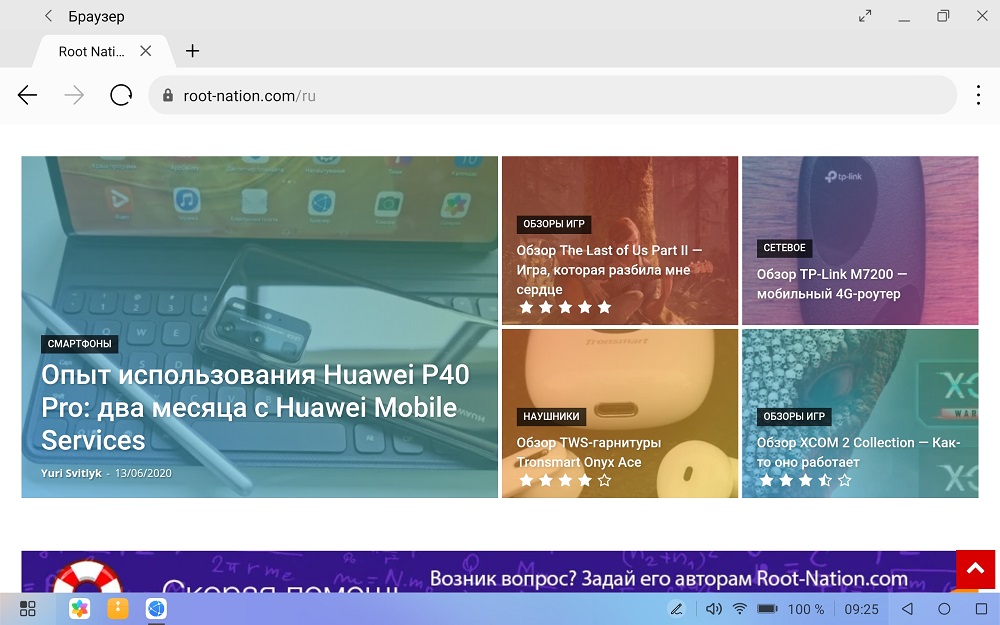Click the Root-Nation.com help banner
The height and width of the screenshot is (625, 1000).
[489, 572]
